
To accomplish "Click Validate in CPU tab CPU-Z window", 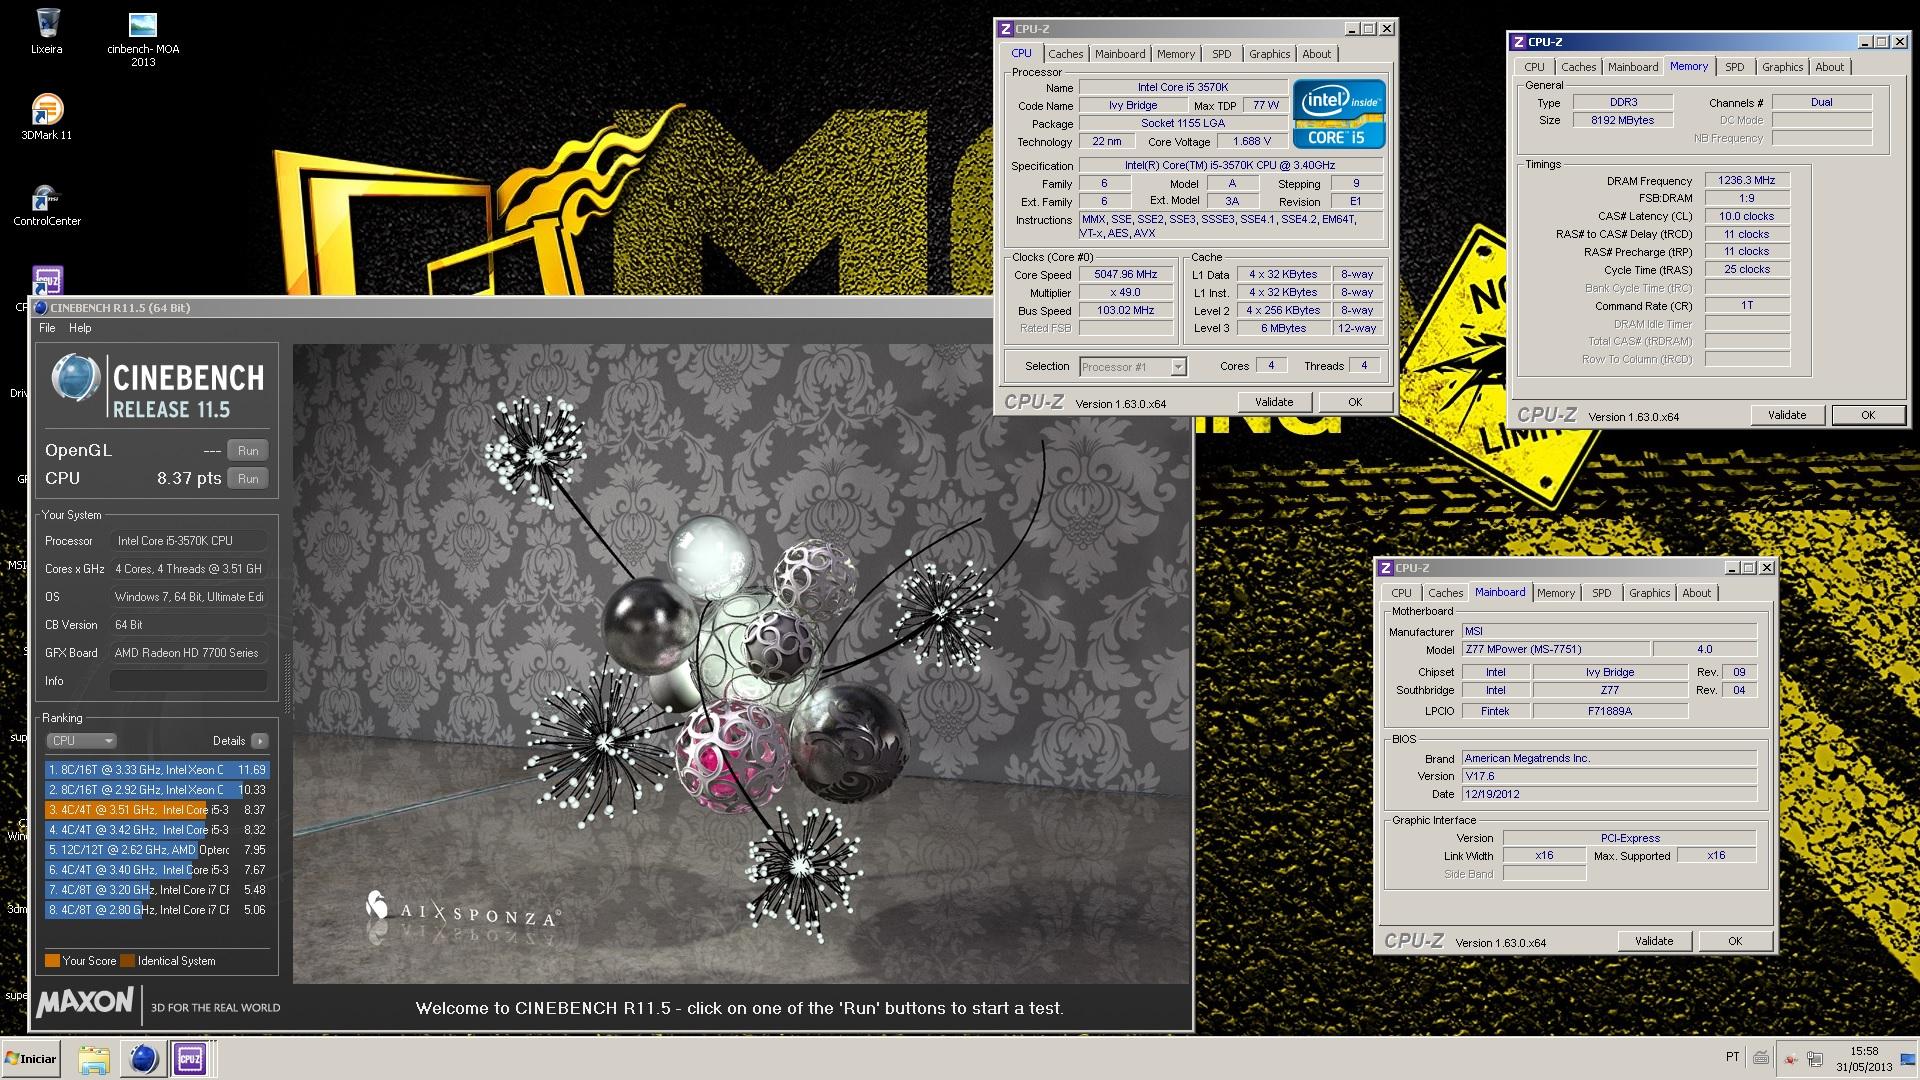I will [x=1274, y=402].
